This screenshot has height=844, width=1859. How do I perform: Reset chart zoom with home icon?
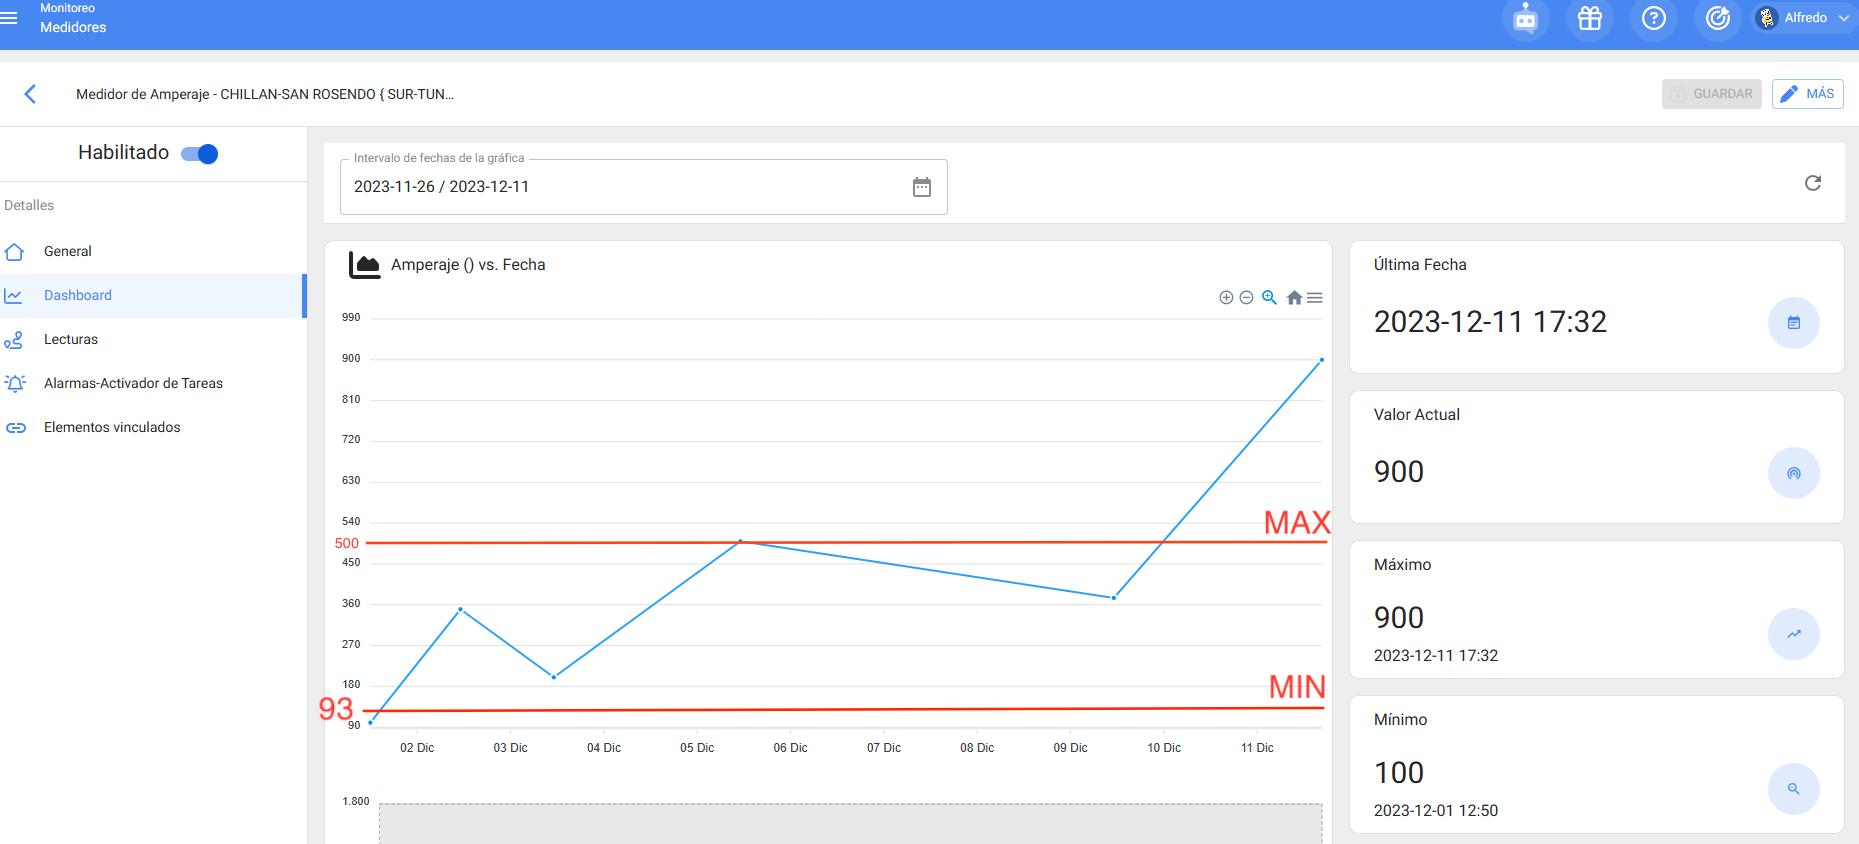tap(1294, 297)
